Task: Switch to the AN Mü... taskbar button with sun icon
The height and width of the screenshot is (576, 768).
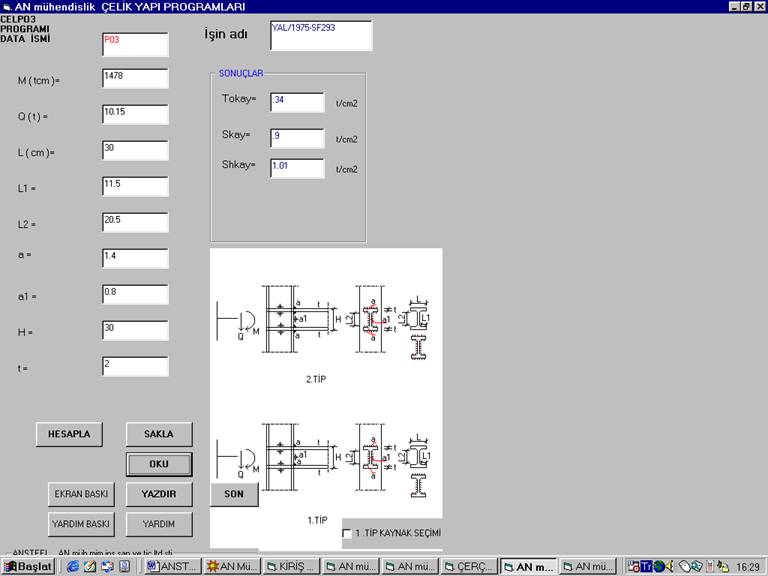Action: coord(232,567)
